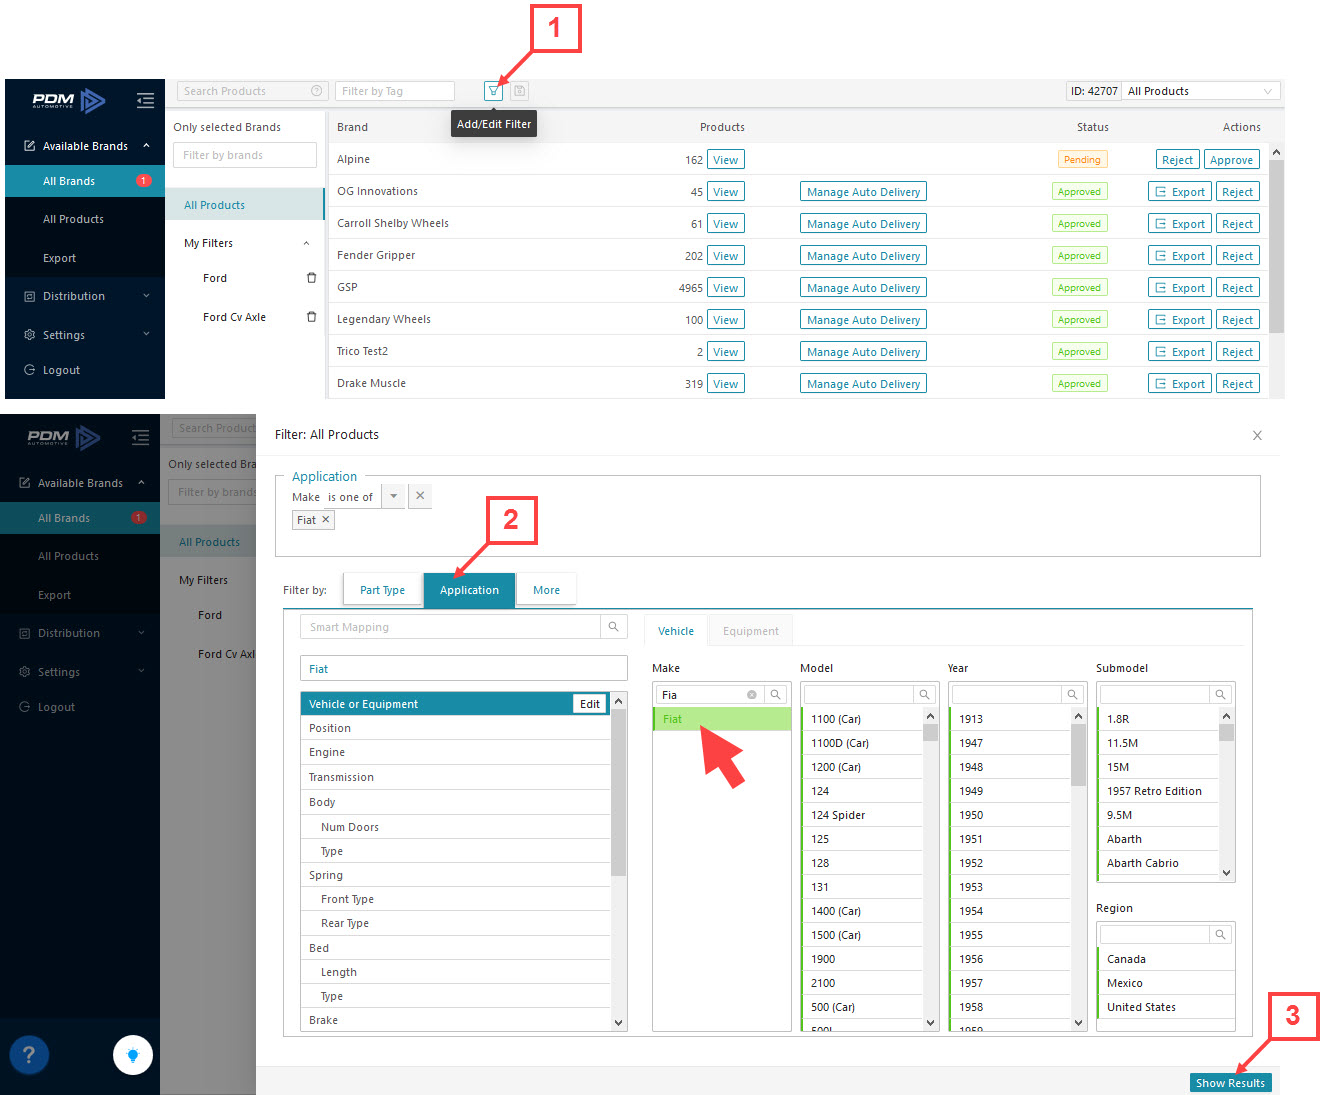Click the Submodel list scroll down arrow
The height and width of the screenshot is (1095, 1329).
click(x=1226, y=873)
